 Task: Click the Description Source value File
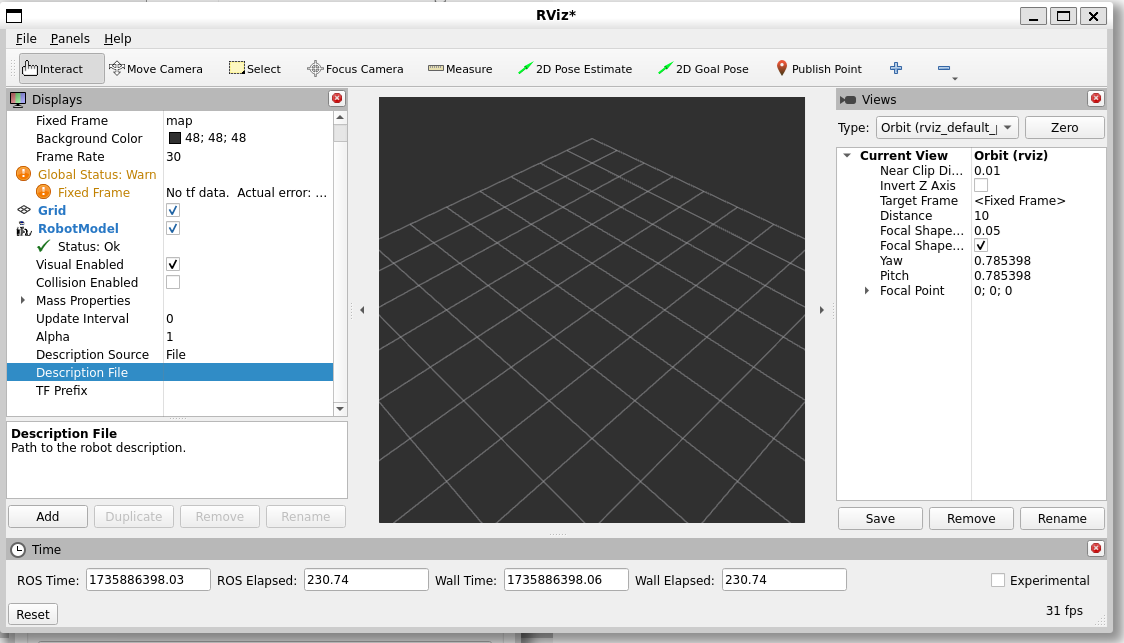(176, 354)
